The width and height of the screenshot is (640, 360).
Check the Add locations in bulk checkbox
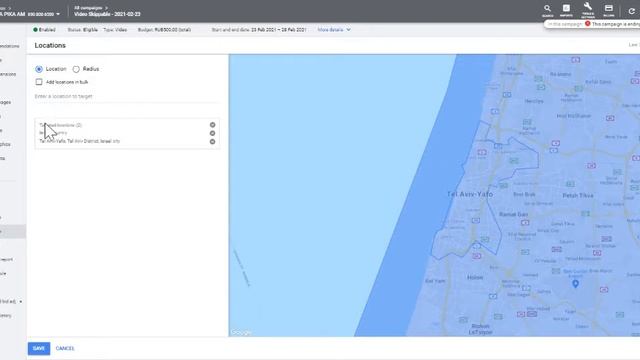click(39, 82)
